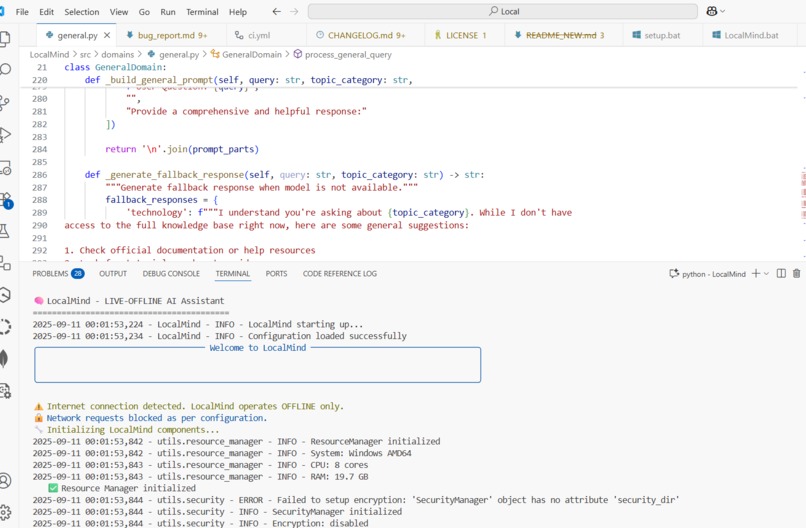Viewport: 806px width, 528px height.
Task: Click sticky scroll line _build_general_prompt
Action: tap(249, 80)
